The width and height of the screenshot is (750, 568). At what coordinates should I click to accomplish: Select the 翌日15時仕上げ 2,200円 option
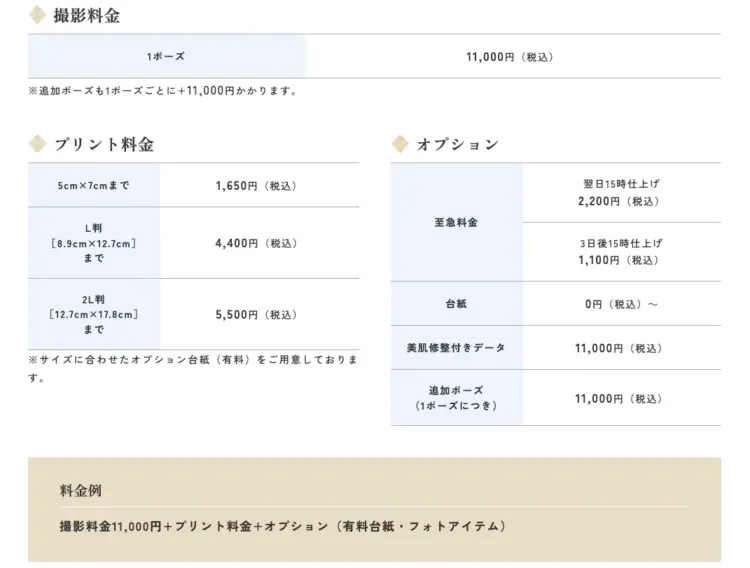click(x=620, y=193)
